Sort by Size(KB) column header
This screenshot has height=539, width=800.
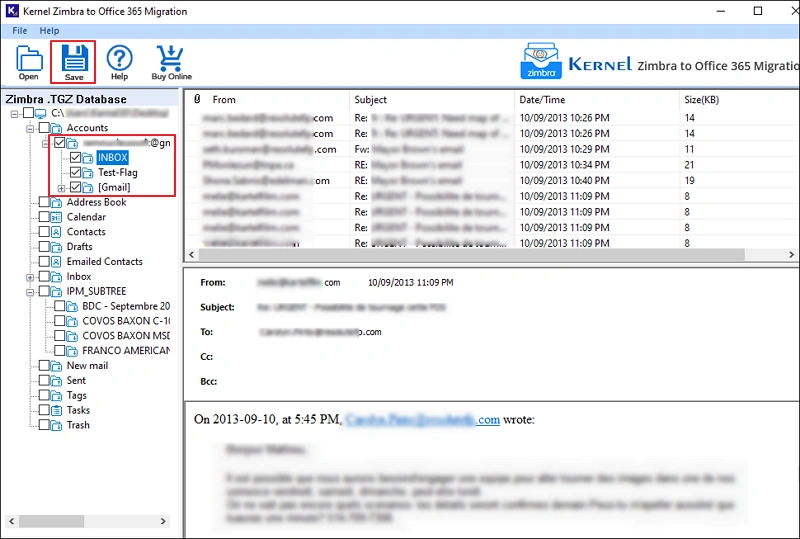pos(739,100)
